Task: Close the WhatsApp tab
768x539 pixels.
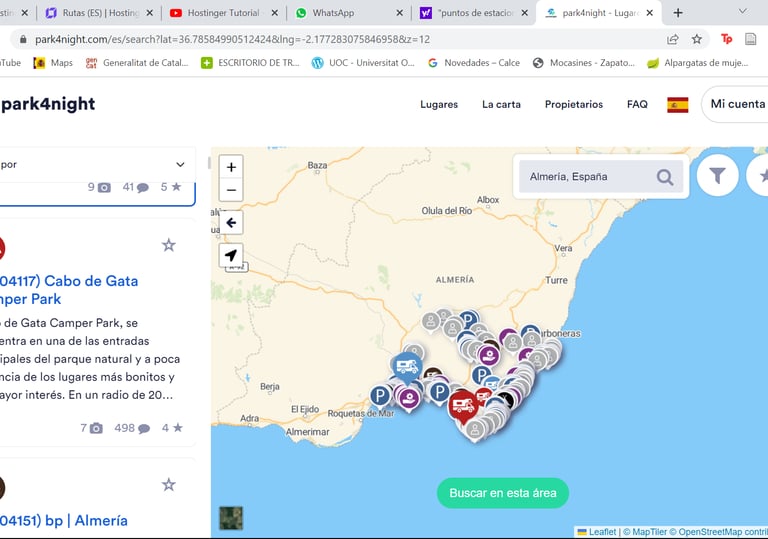Action: pyautogui.click(x=400, y=13)
